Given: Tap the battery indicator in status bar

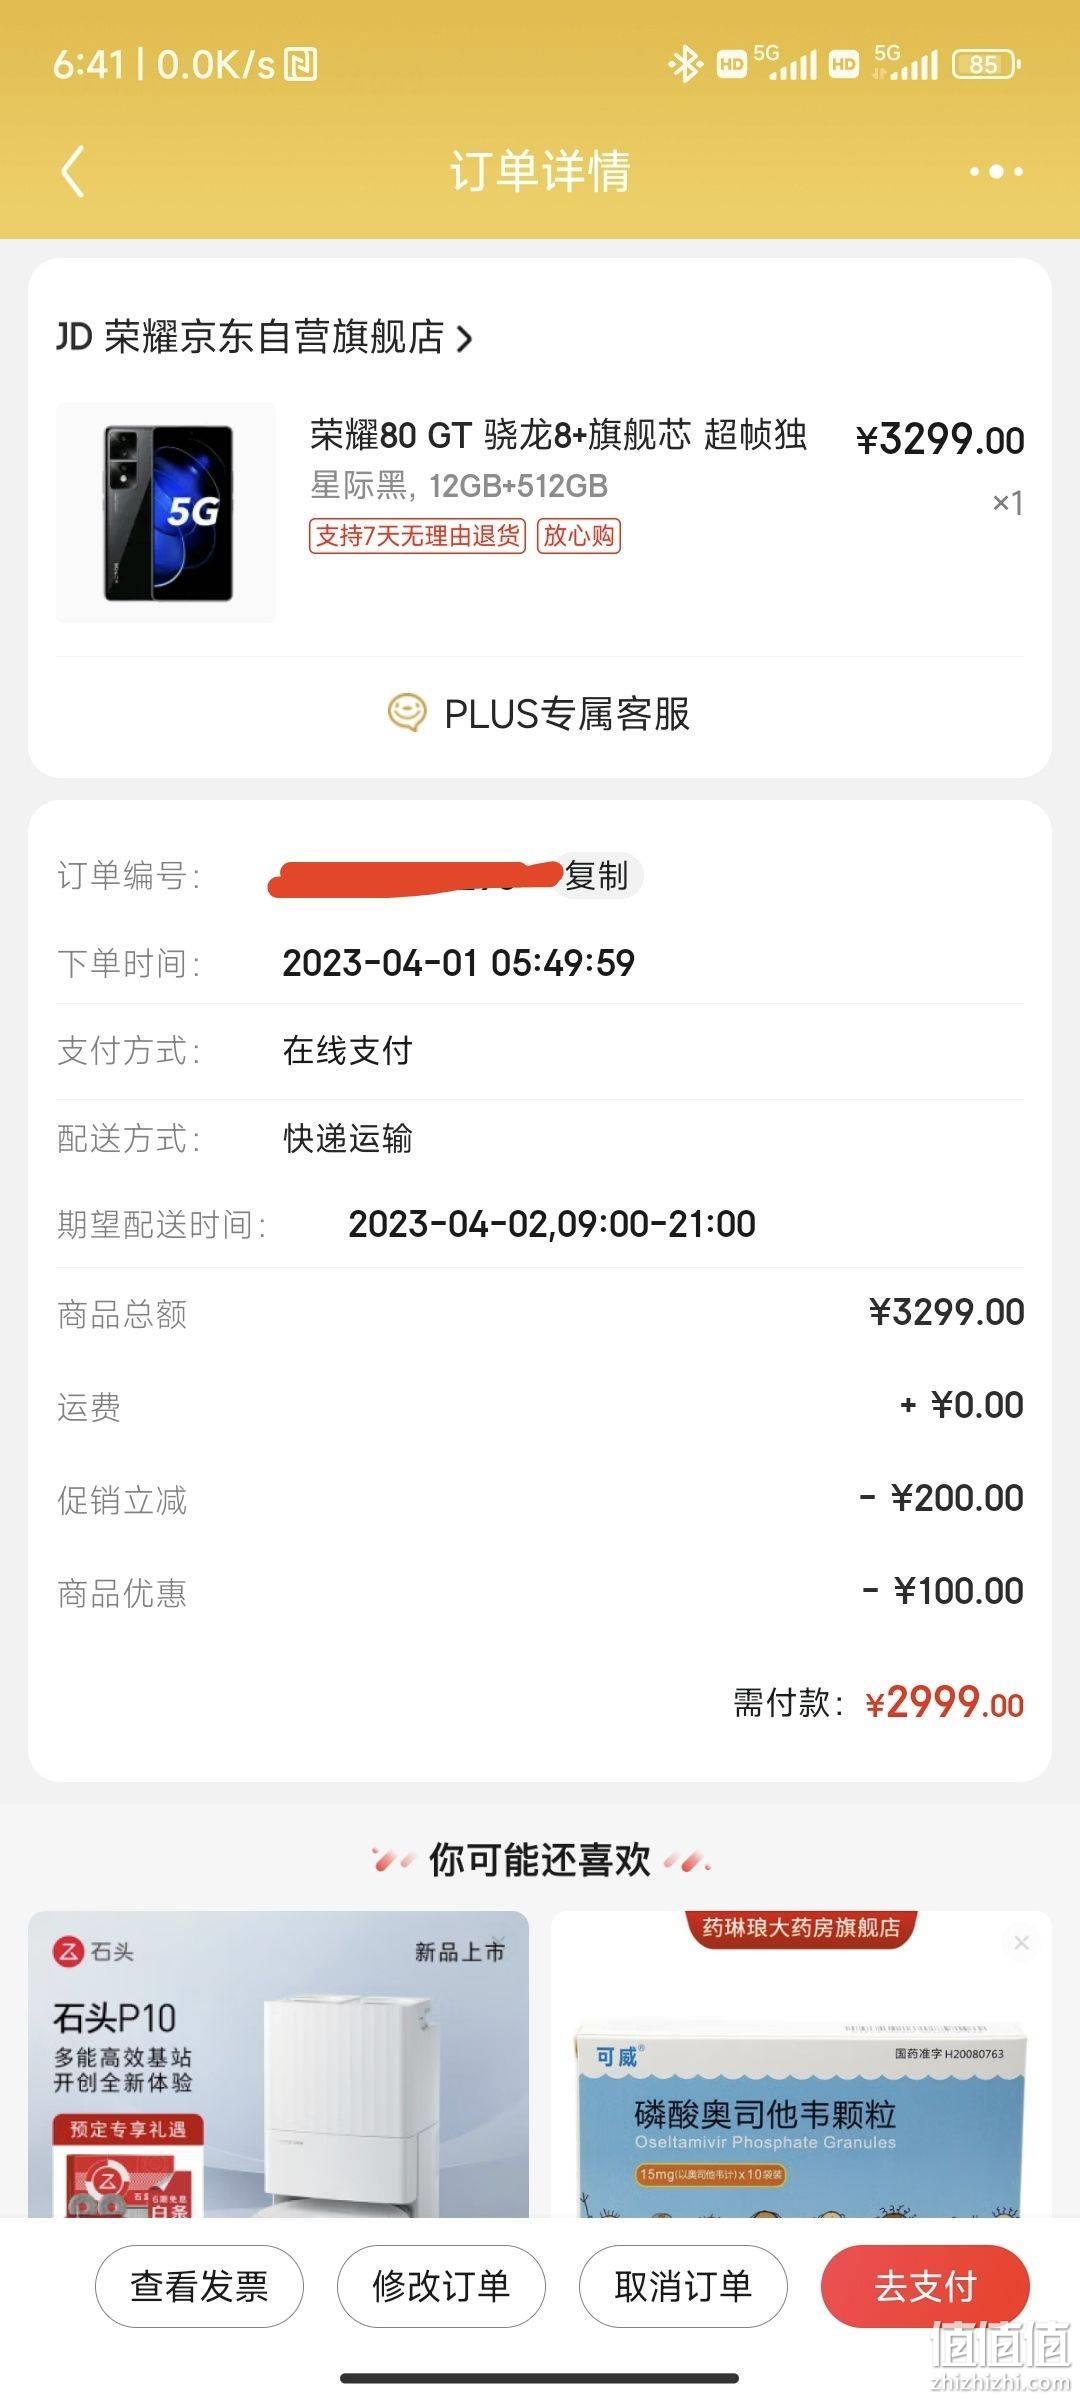Looking at the screenshot, I should (x=986, y=65).
